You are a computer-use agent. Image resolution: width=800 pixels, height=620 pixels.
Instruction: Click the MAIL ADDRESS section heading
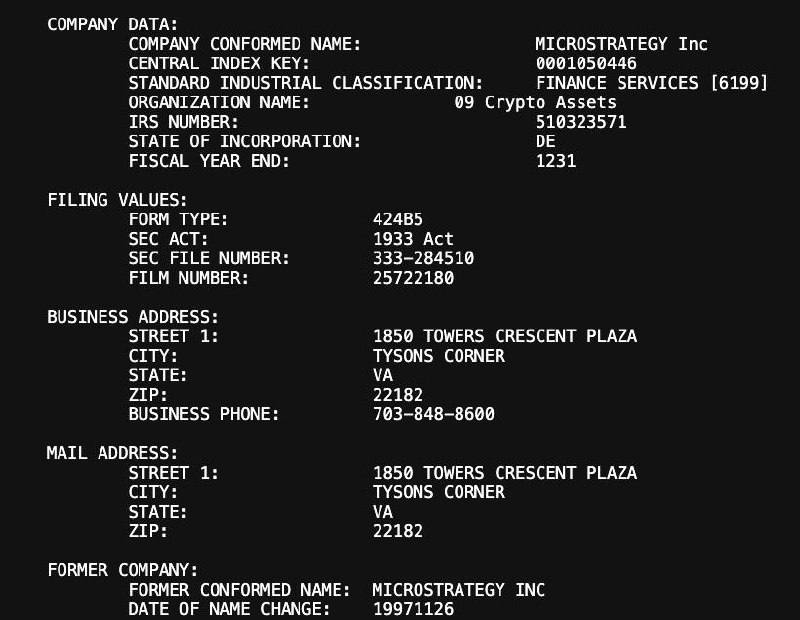tap(112, 453)
